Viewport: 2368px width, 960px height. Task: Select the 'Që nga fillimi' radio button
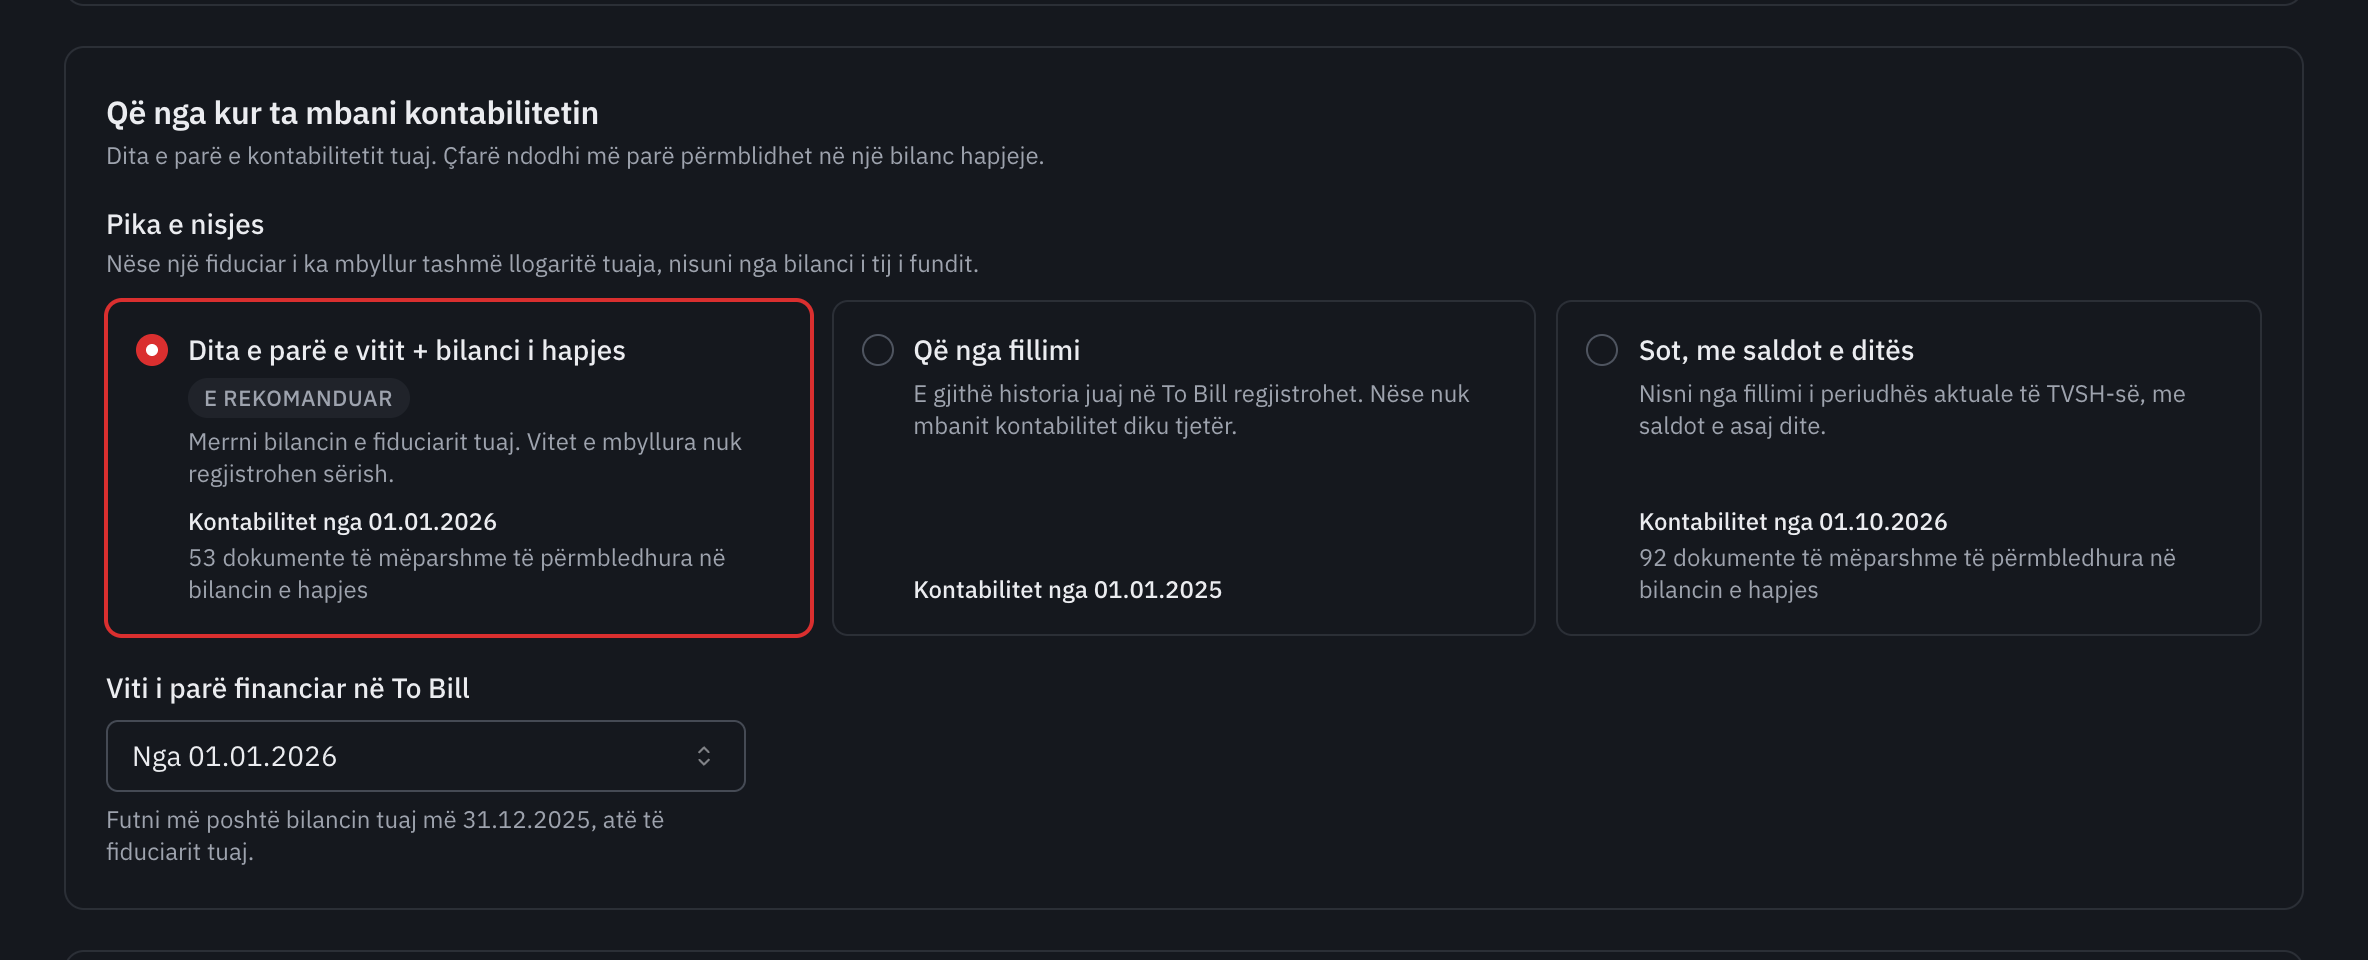click(x=878, y=350)
